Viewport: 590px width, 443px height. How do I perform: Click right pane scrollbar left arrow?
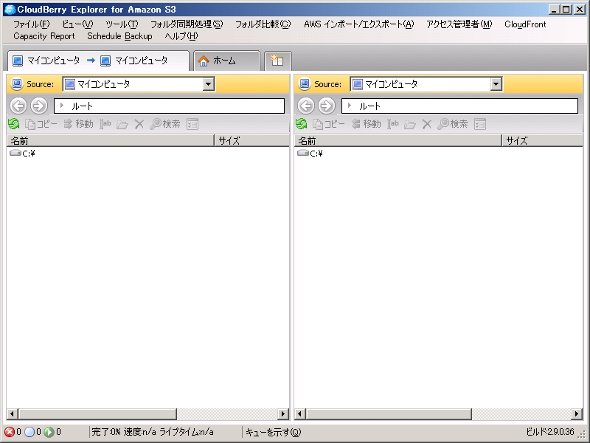300,414
